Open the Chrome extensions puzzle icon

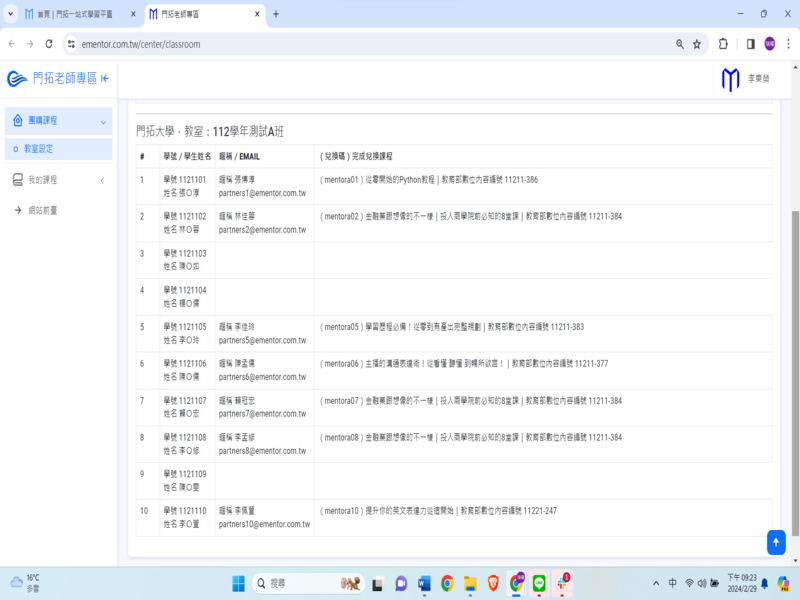pyautogui.click(x=723, y=44)
